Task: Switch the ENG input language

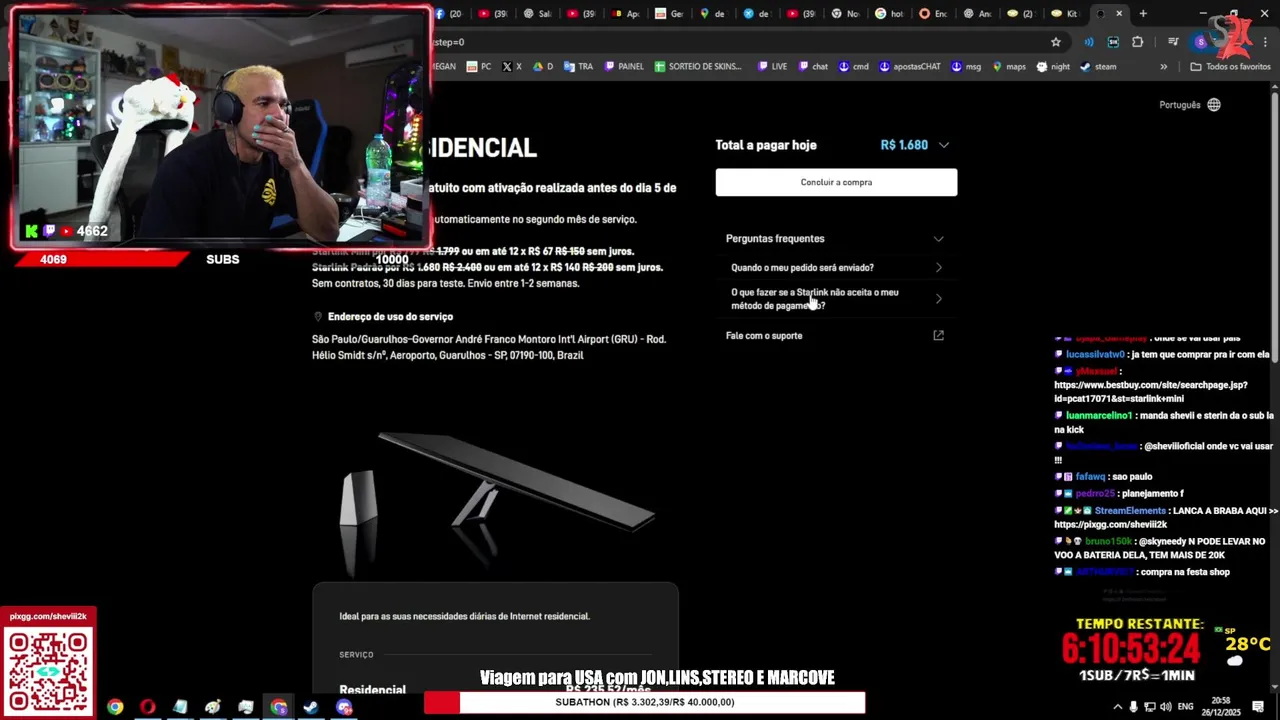Action: [1186, 707]
